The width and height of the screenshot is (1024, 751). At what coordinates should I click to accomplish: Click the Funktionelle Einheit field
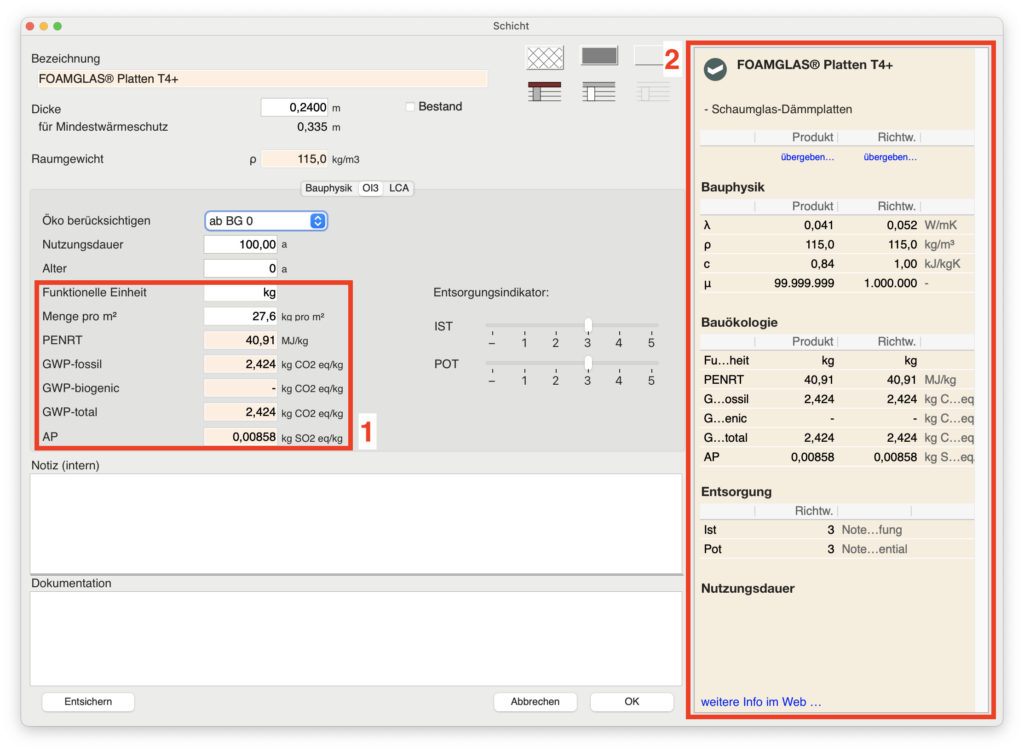coord(240,293)
